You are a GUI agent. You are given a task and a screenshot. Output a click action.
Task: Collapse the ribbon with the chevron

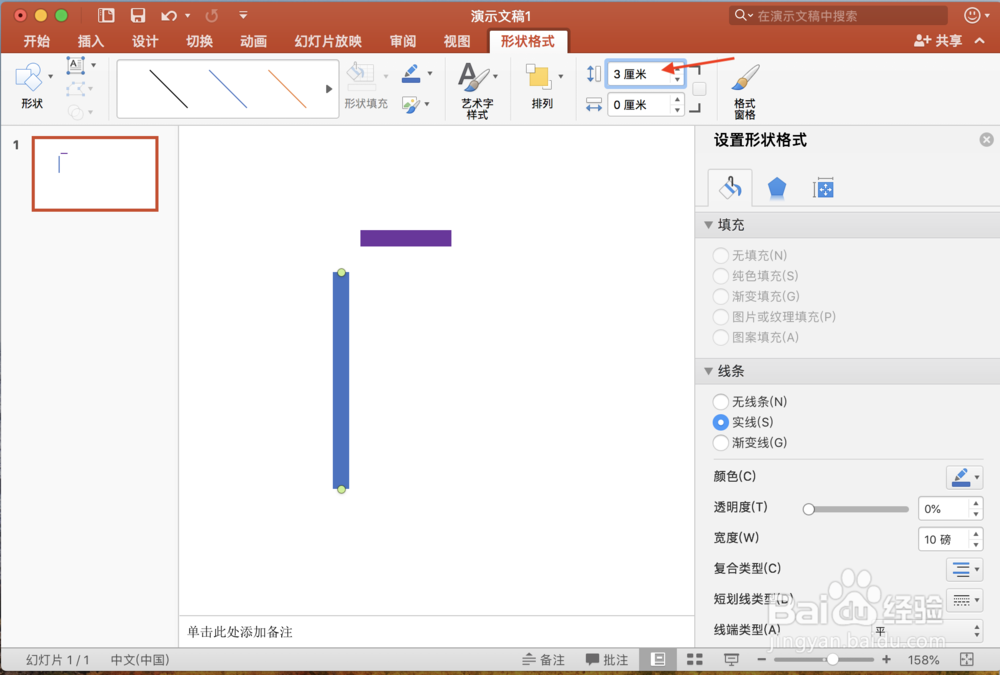pyautogui.click(x=980, y=41)
